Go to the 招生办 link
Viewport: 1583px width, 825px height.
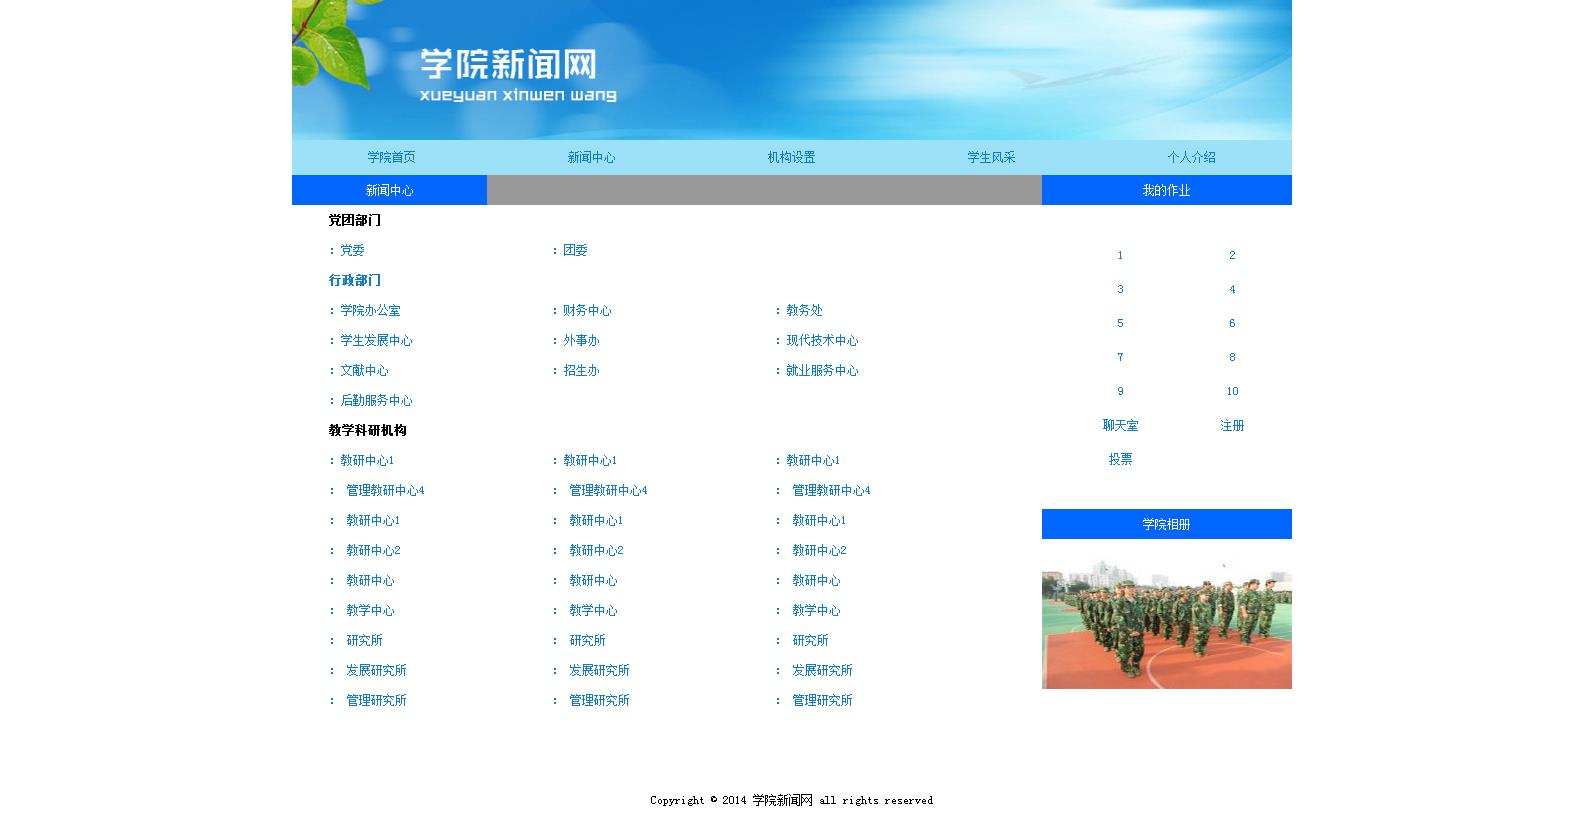coord(581,370)
